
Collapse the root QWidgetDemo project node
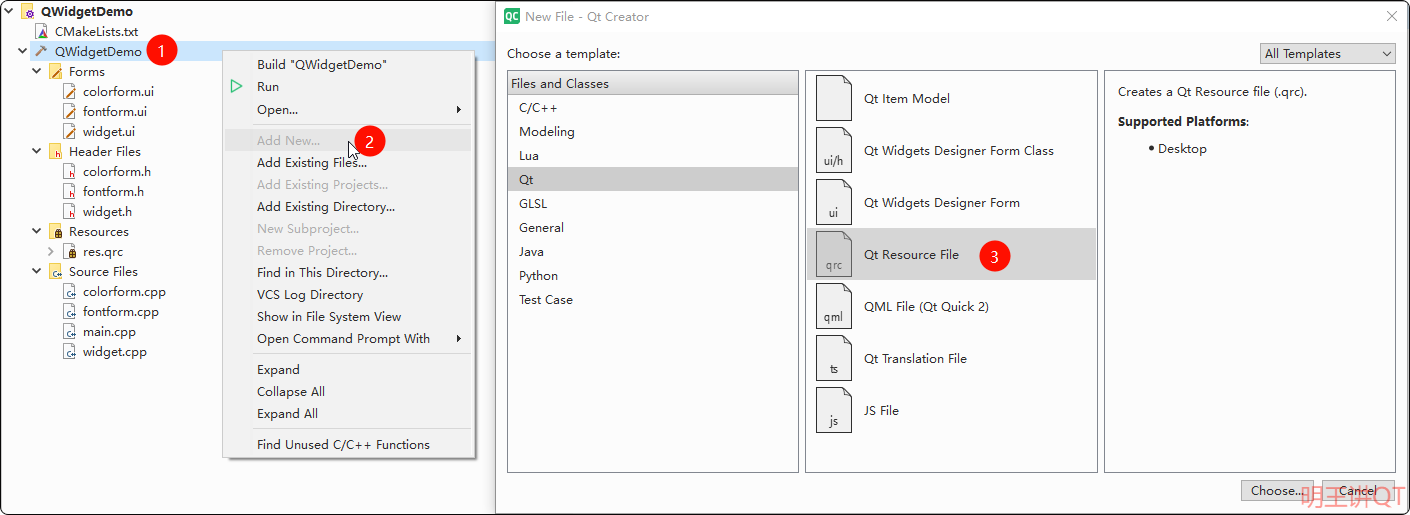coord(9,12)
